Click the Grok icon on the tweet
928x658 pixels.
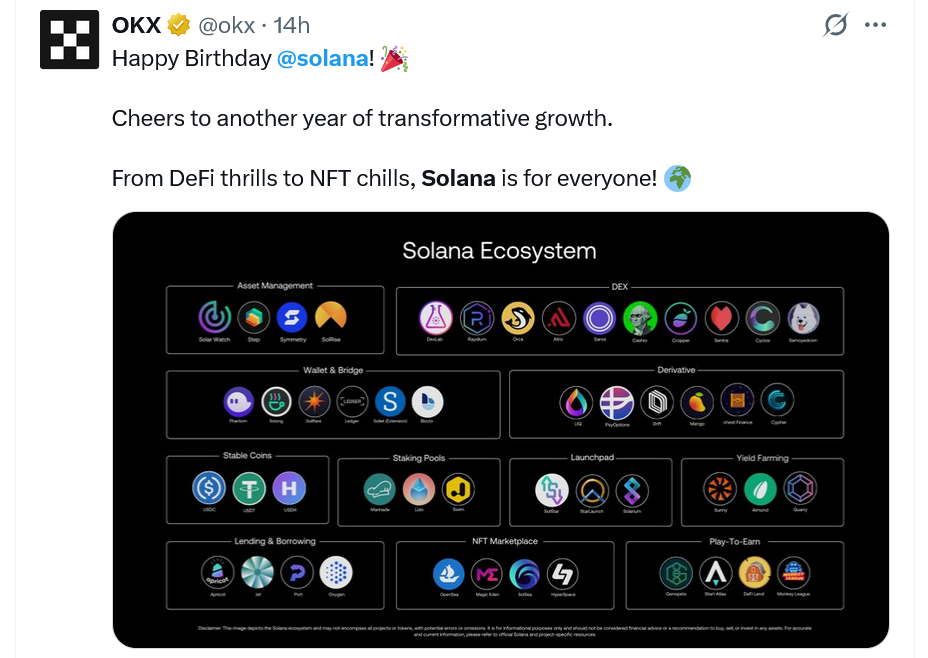(836, 26)
